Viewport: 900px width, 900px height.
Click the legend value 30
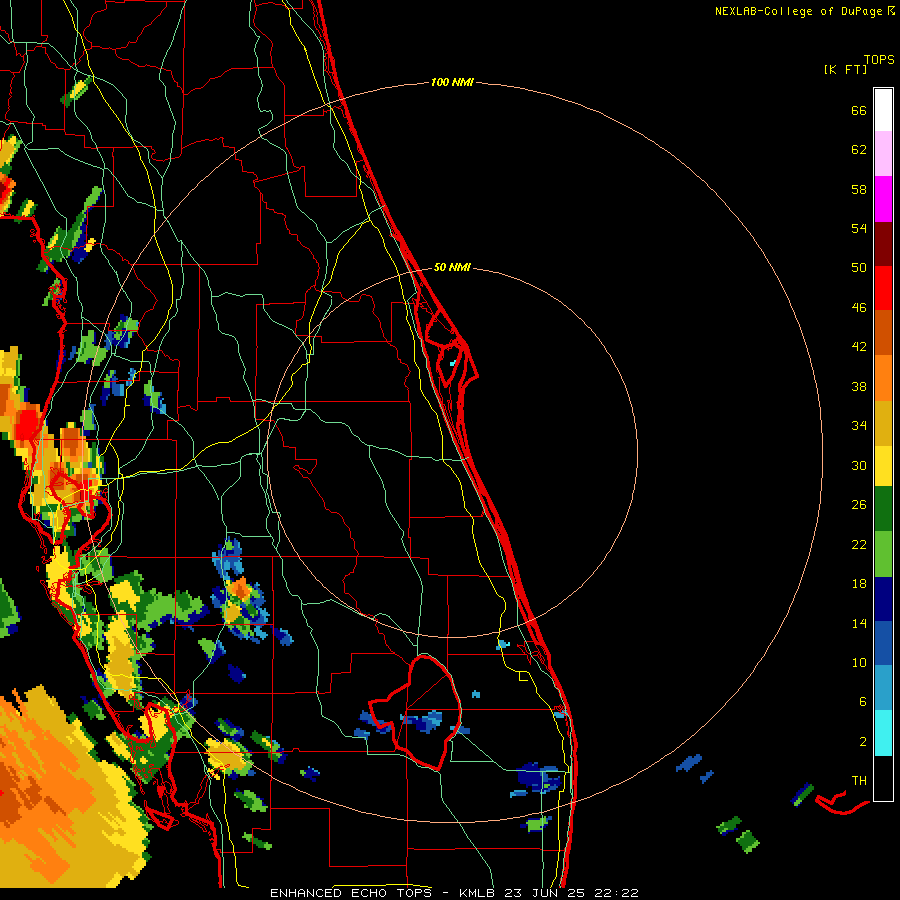[x=859, y=465]
